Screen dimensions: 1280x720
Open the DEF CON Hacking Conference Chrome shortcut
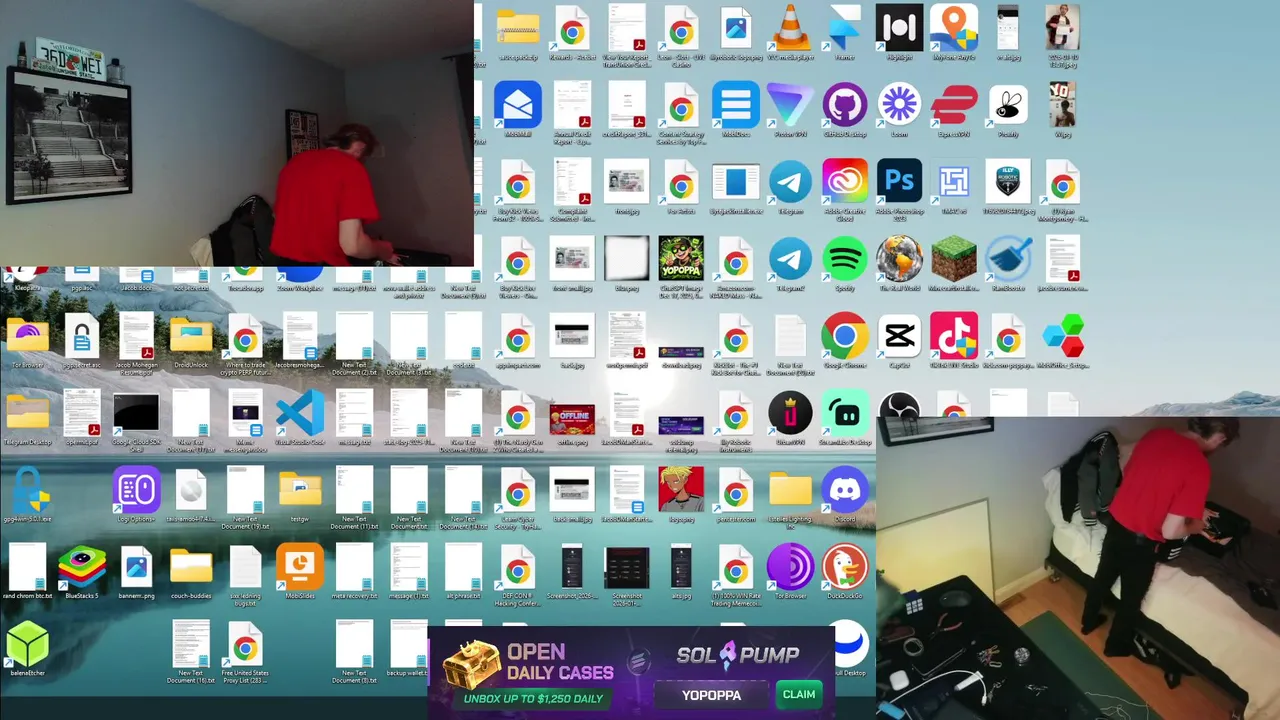[518, 568]
